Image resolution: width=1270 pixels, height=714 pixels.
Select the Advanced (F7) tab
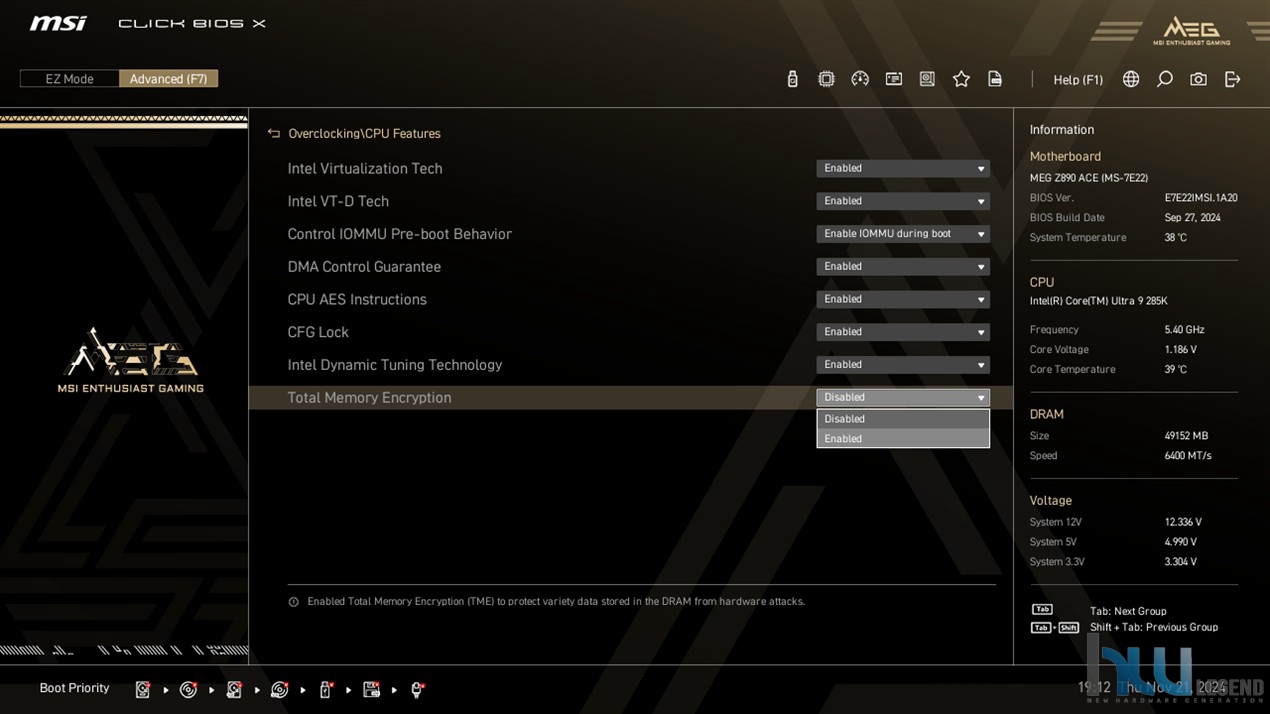(168, 79)
